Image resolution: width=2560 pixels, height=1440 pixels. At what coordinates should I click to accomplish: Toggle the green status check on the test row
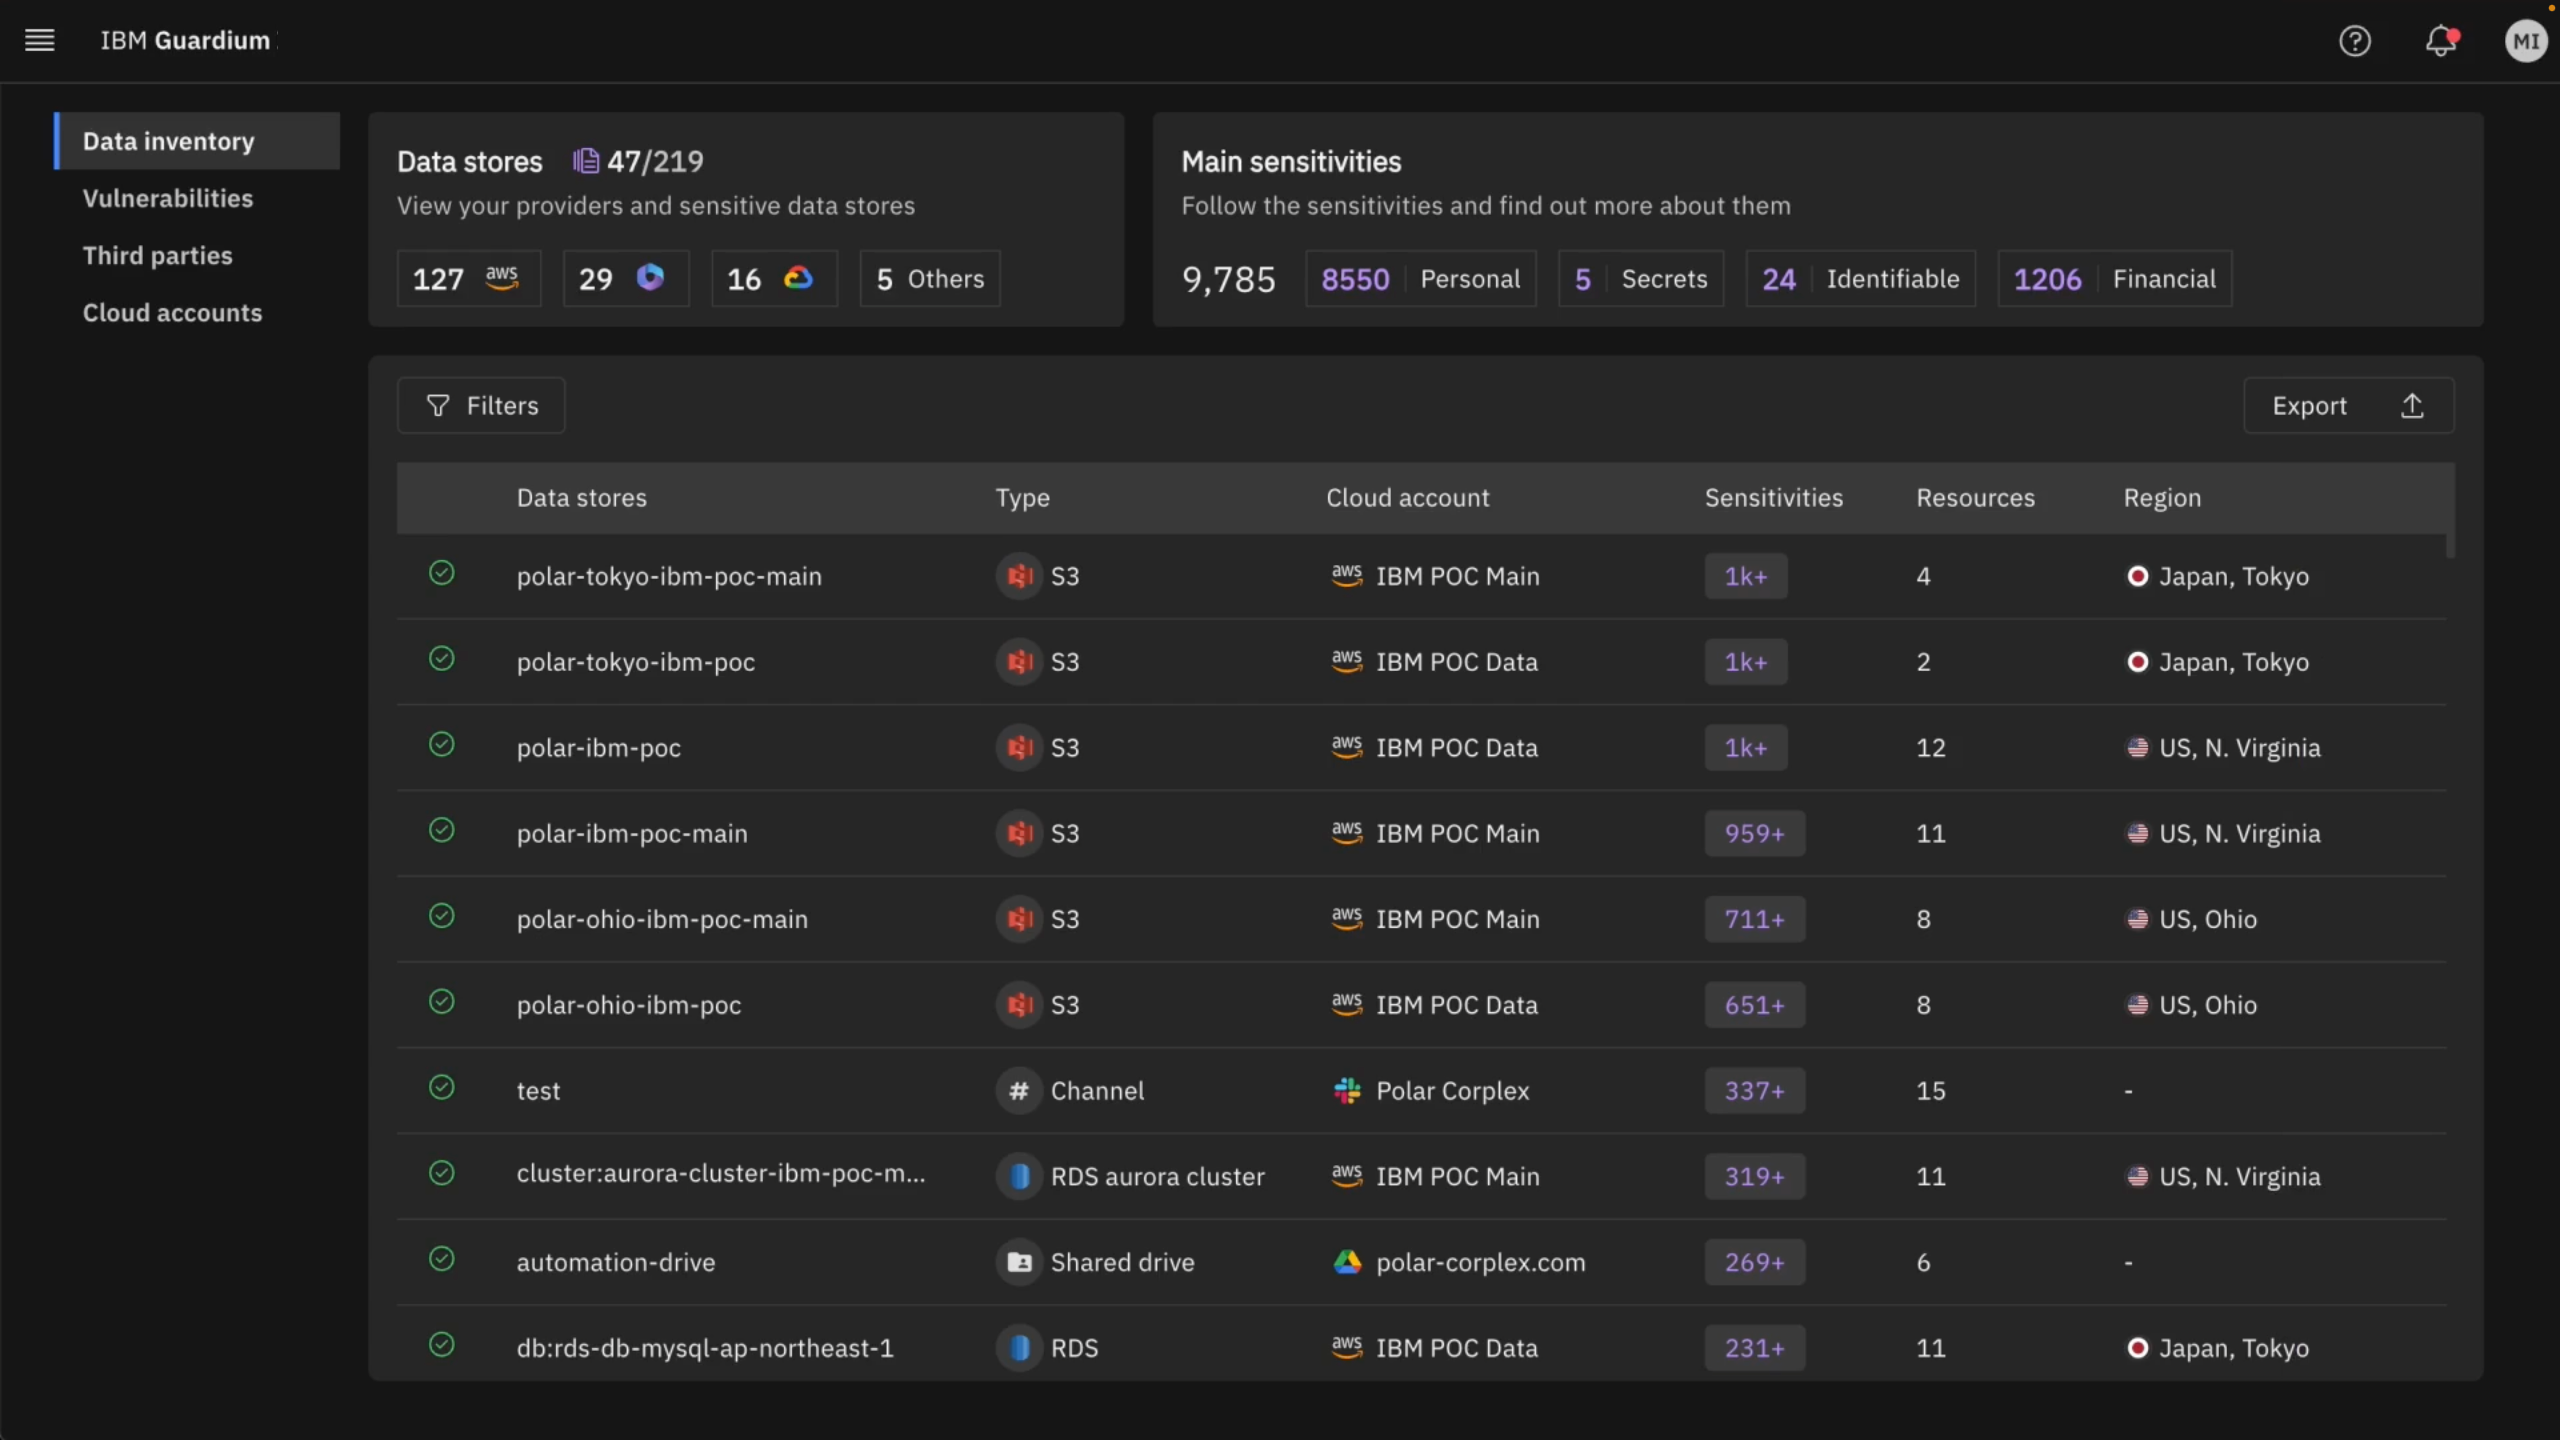tap(441, 1087)
